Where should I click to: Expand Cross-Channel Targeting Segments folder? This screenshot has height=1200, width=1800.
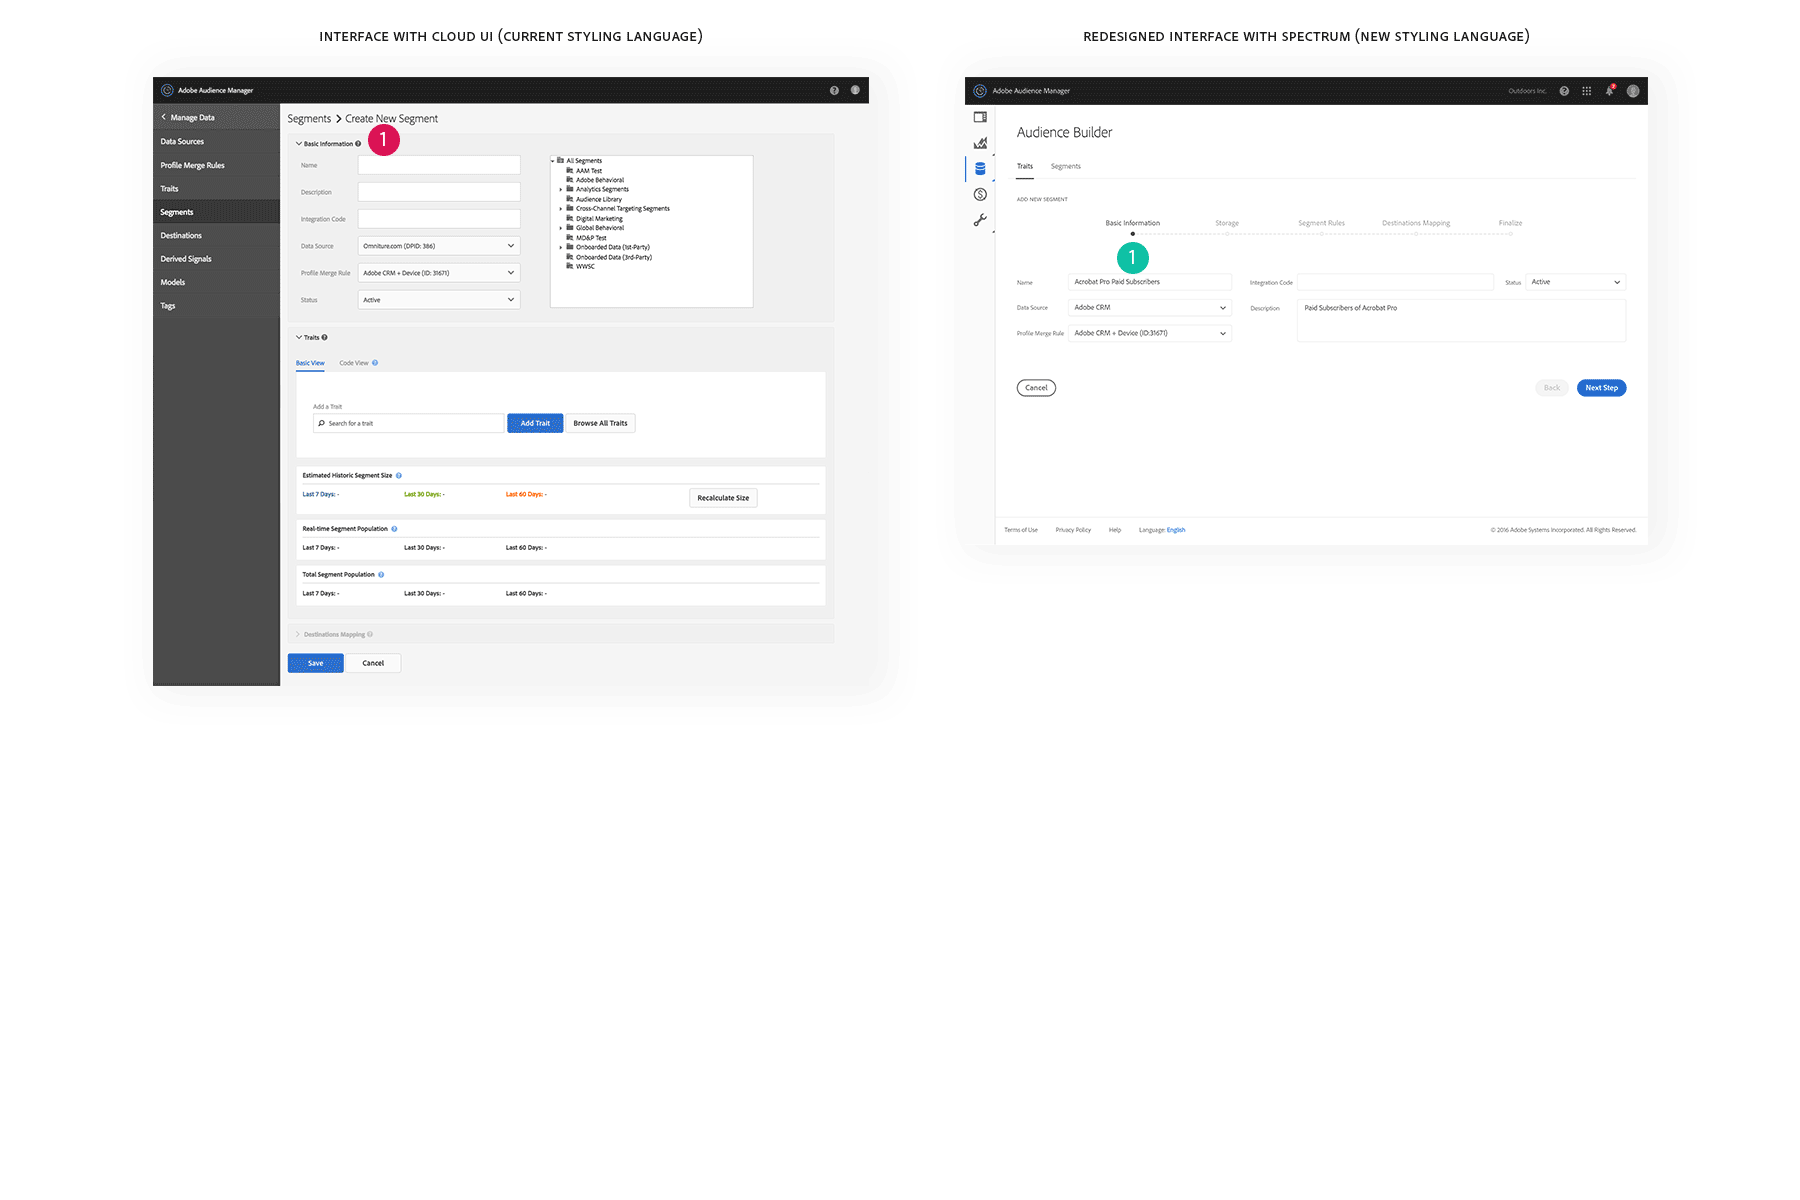[x=561, y=209]
